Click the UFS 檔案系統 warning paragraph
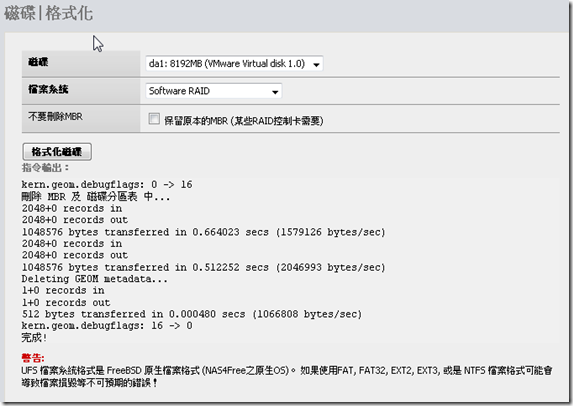 [286, 377]
